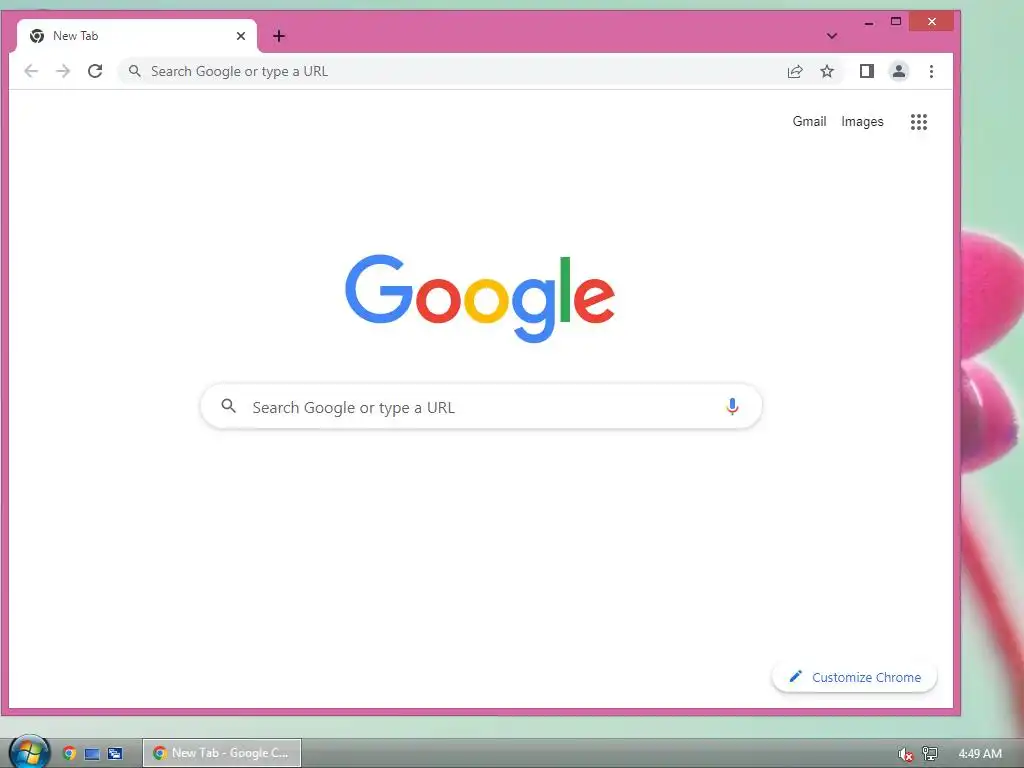Expand the tab search dropdown arrow
This screenshot has width=1024, height=768.
point(831,36)
